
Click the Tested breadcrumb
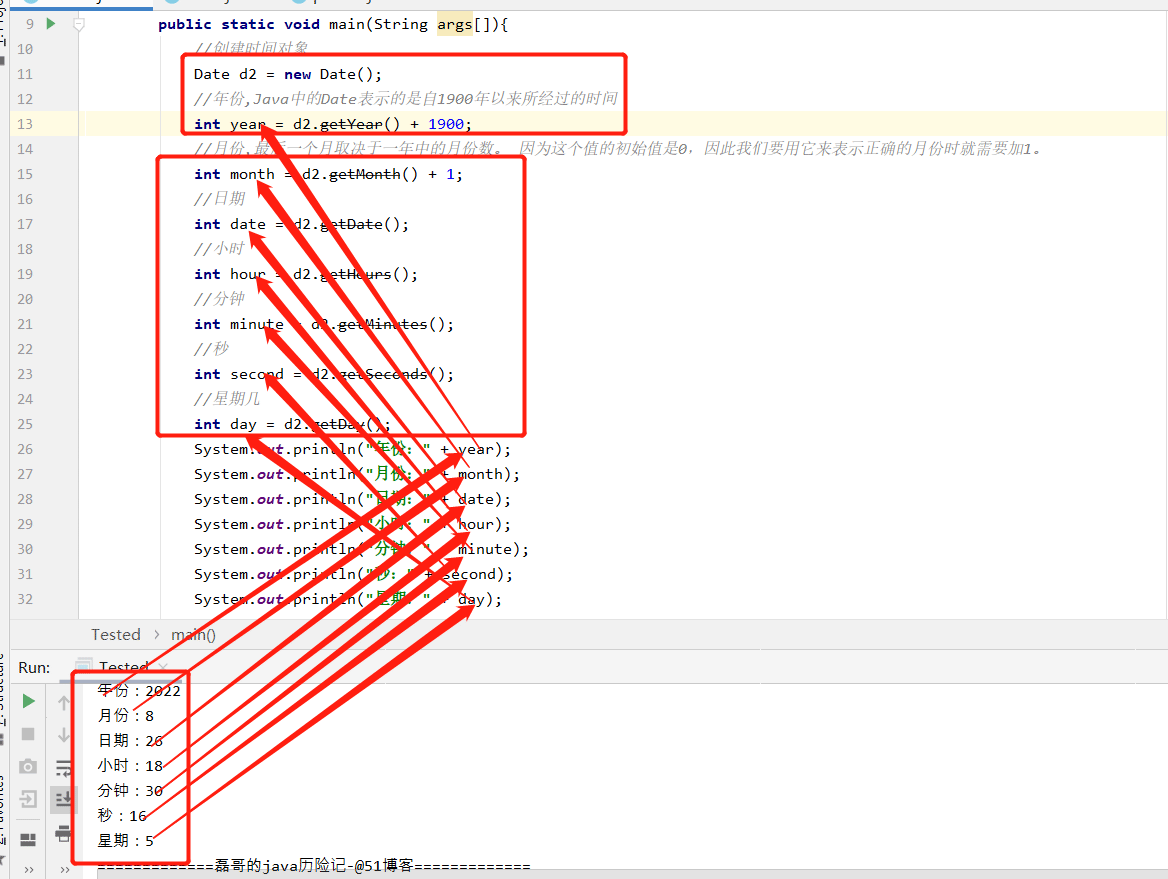(115, 634)
